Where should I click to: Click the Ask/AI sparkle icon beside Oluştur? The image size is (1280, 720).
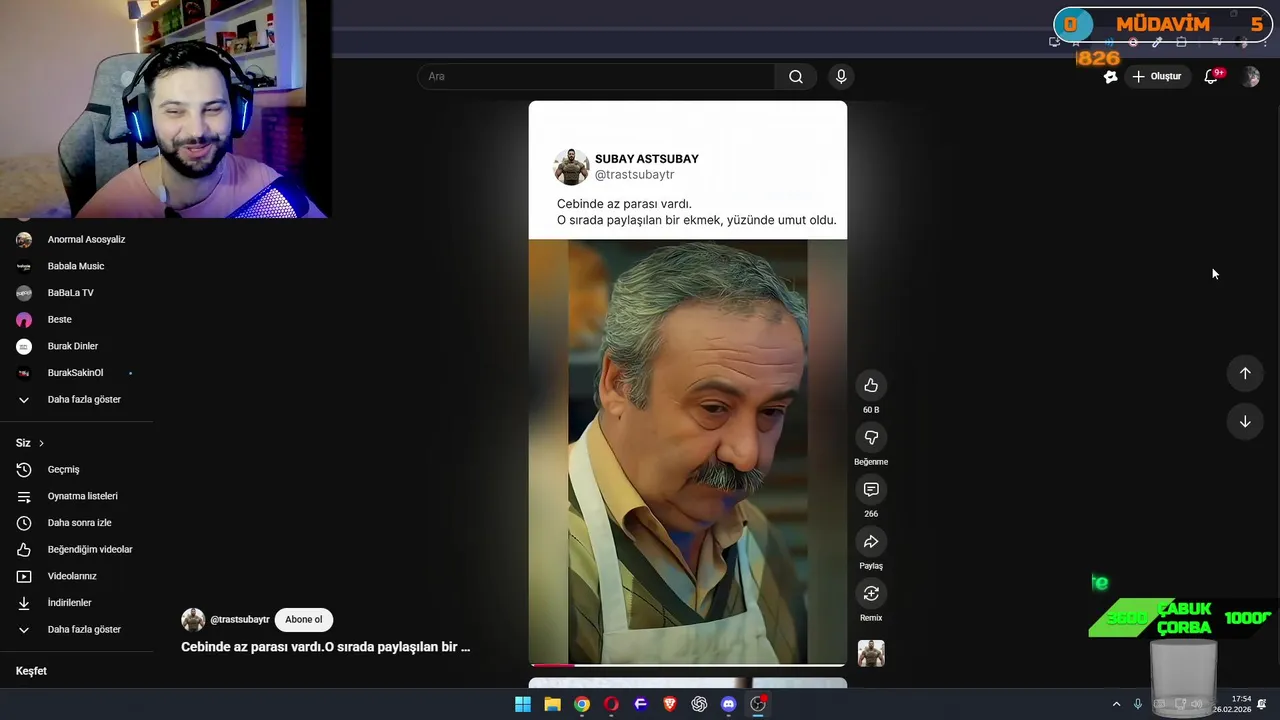click(x=1110, y=76)
